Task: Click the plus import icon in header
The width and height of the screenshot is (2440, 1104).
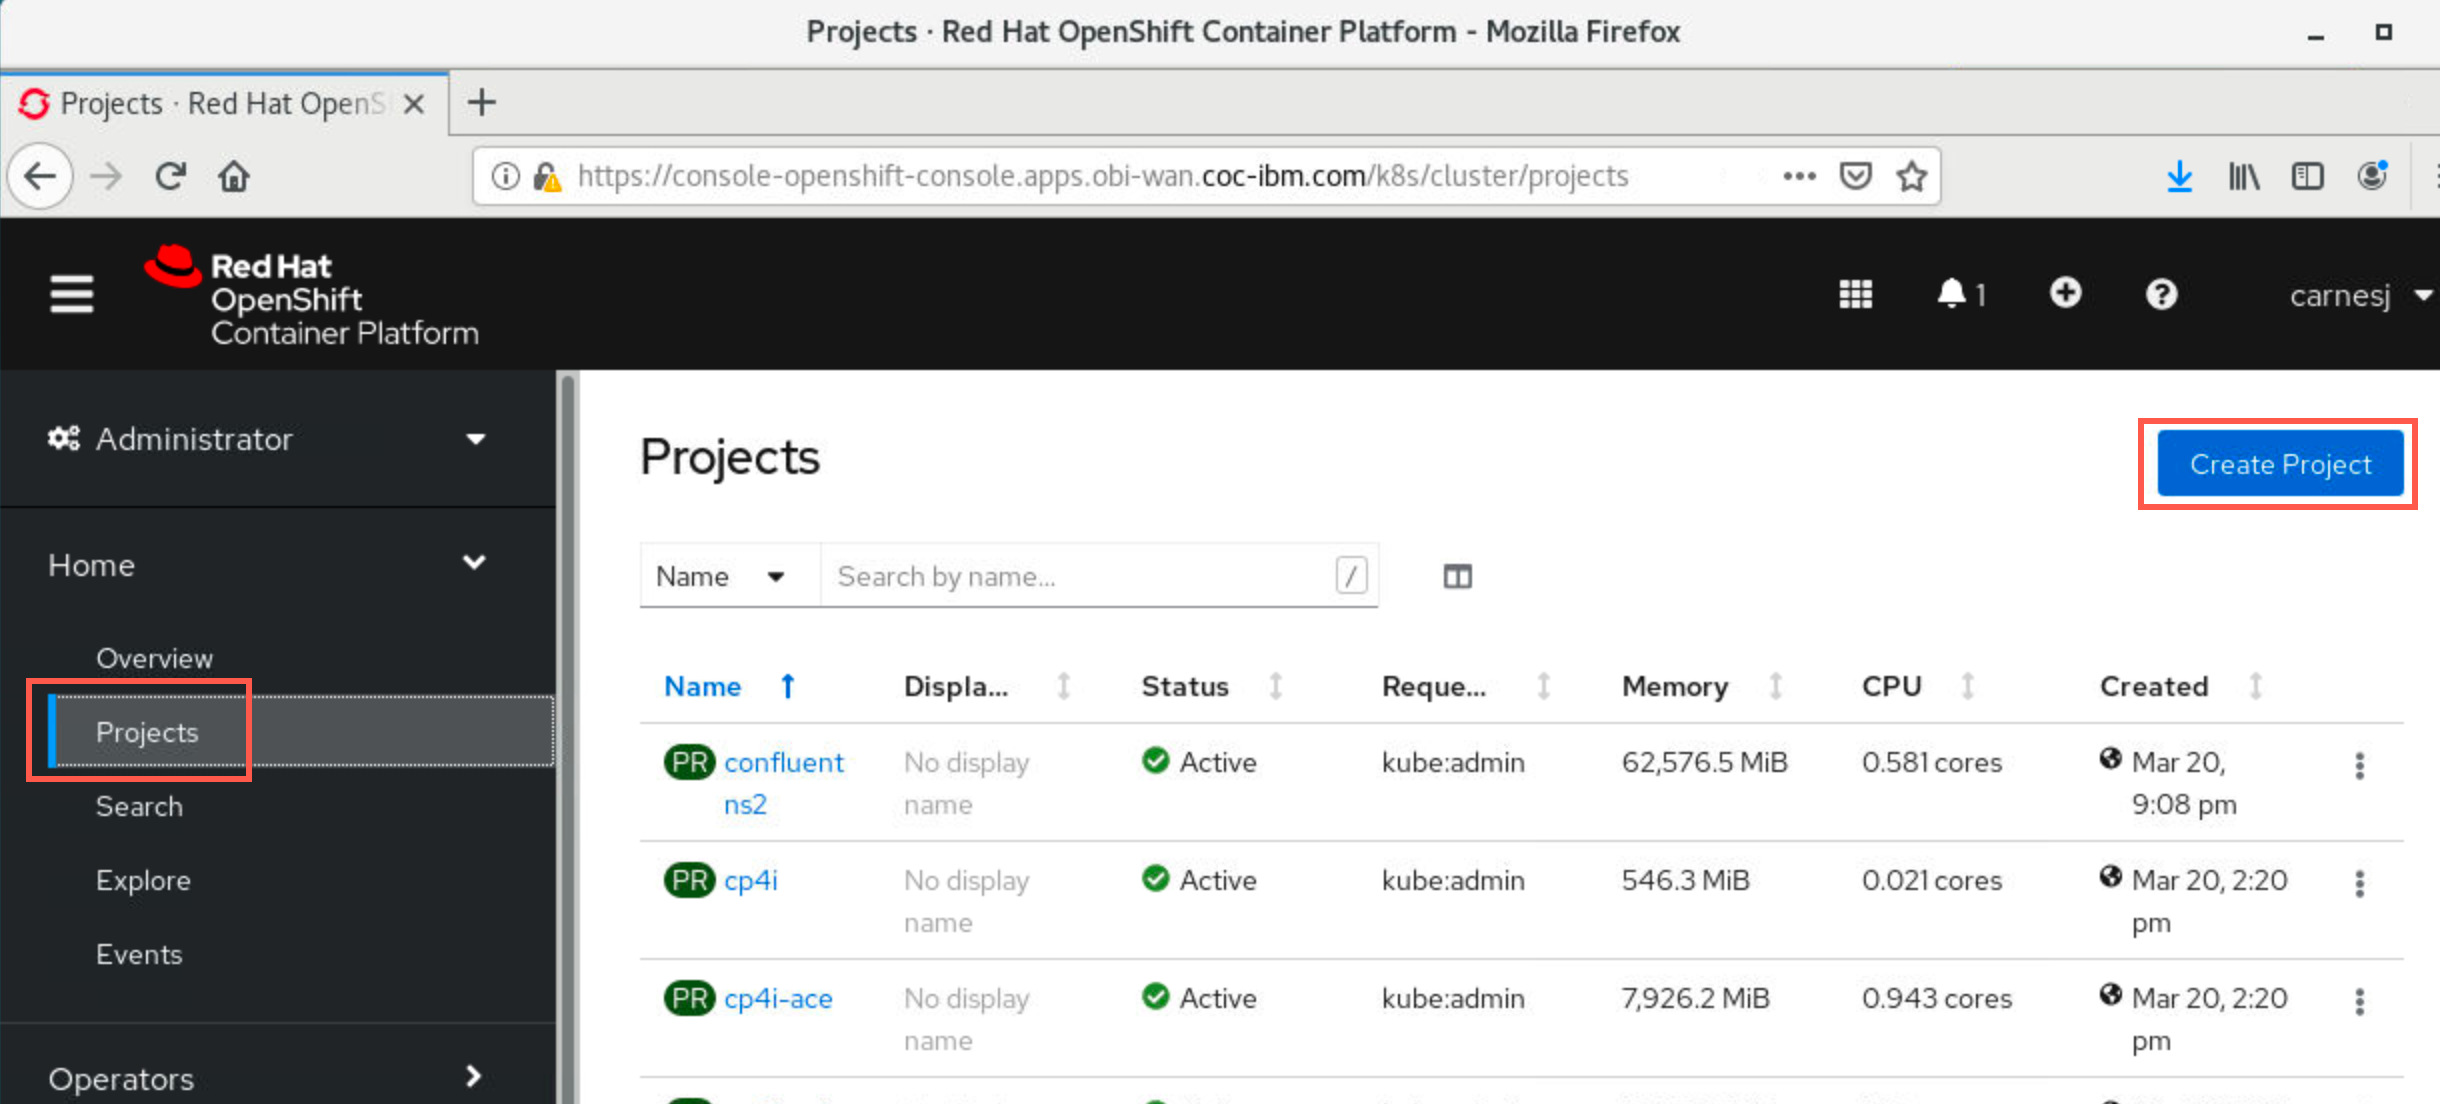Action: 2065,293
